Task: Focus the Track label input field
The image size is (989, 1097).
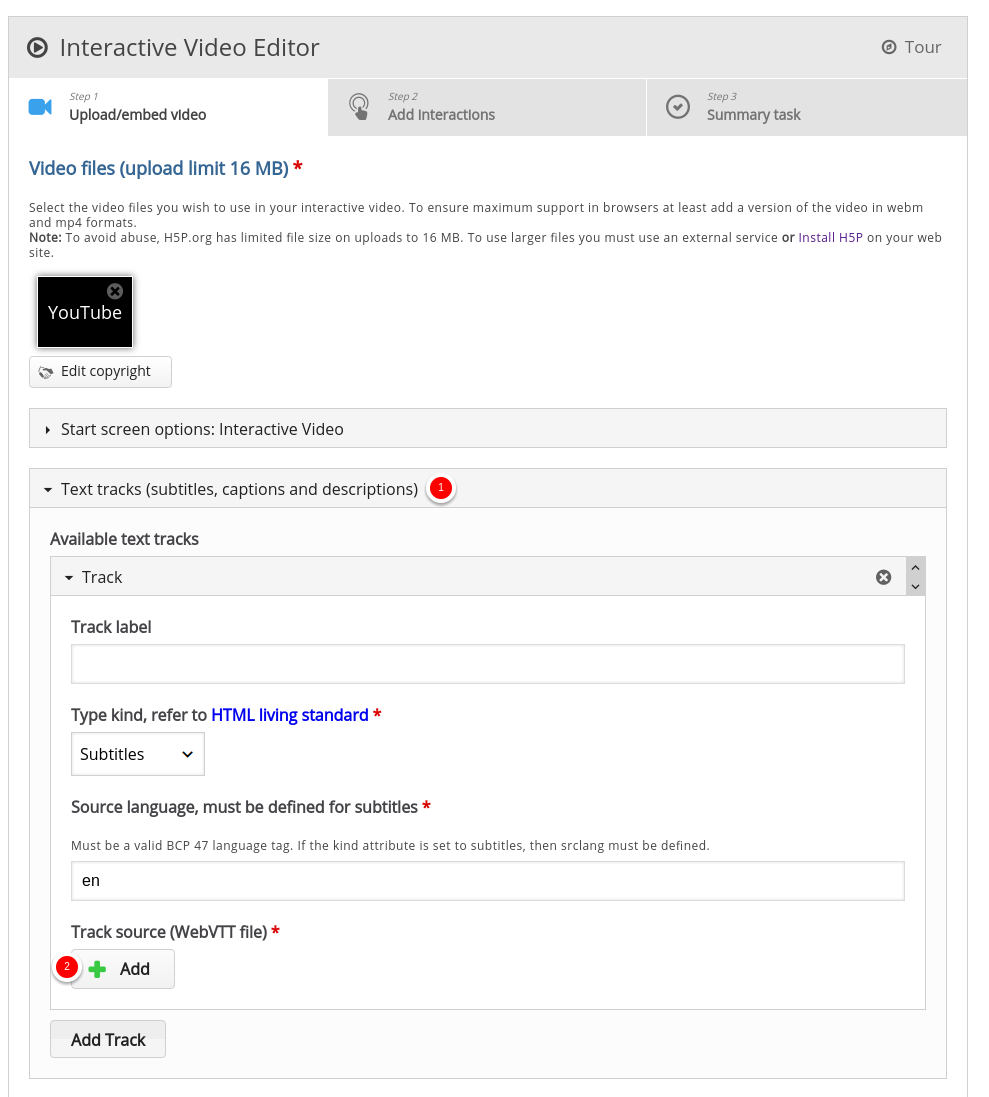Action: pos(488,664)
